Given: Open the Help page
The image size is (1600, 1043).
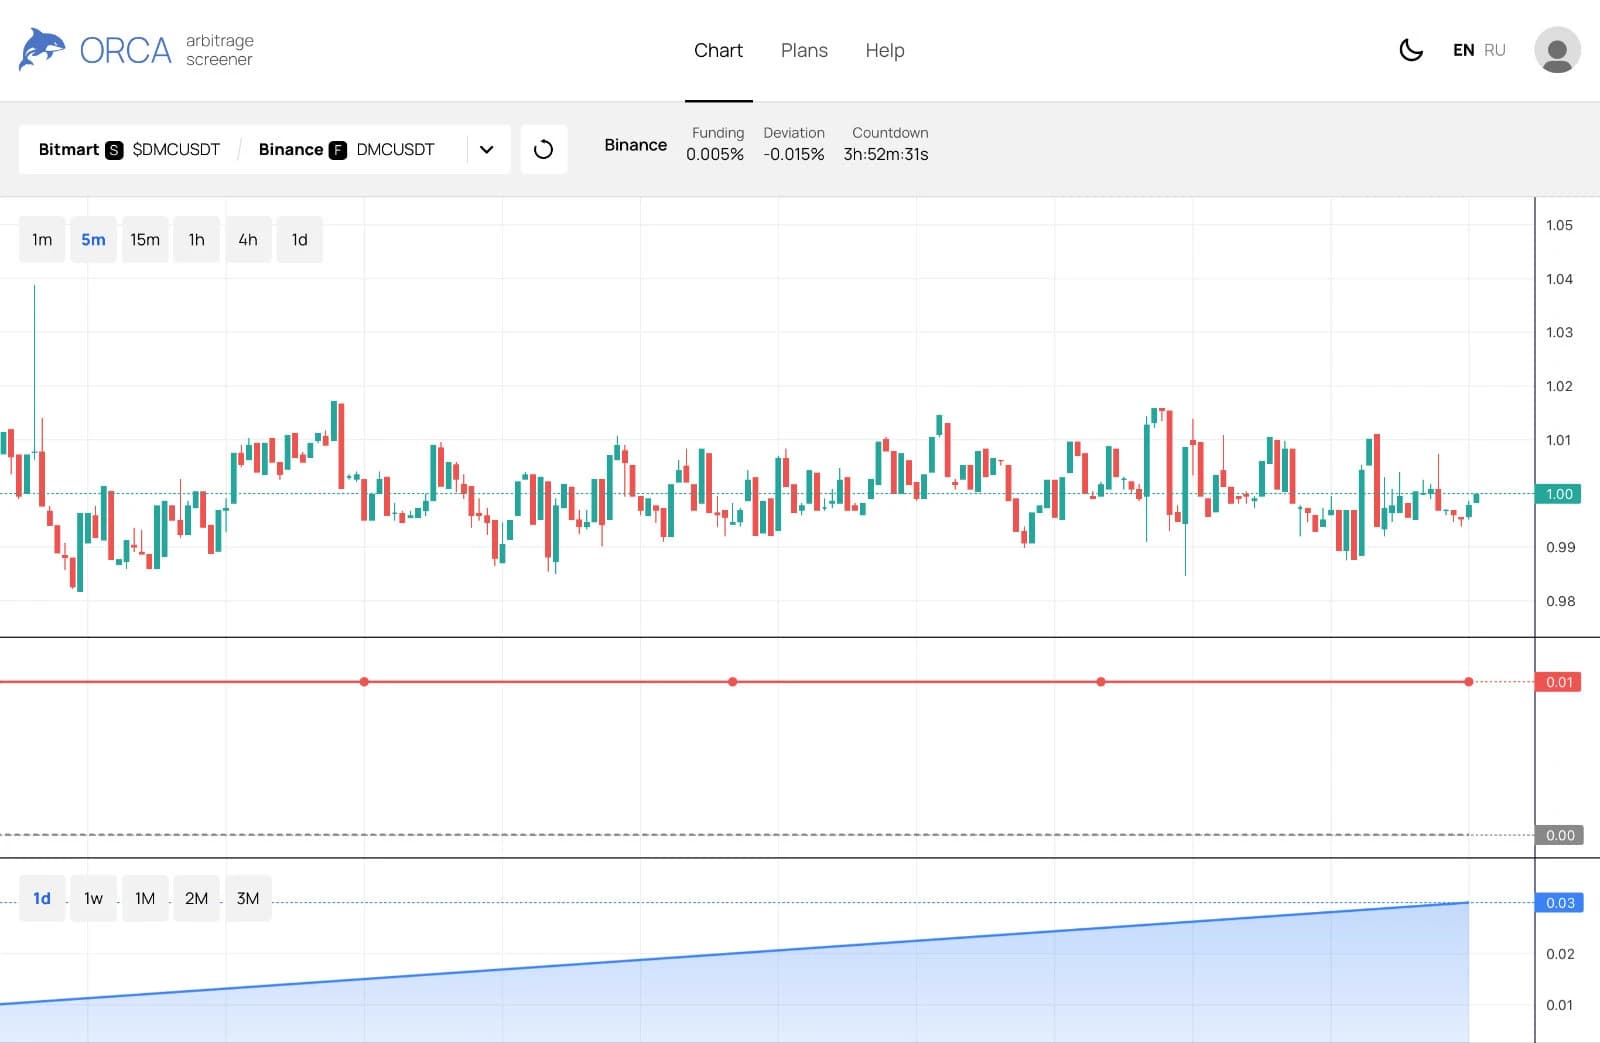Looking at the screenshot, I should [x=884, y=50].
